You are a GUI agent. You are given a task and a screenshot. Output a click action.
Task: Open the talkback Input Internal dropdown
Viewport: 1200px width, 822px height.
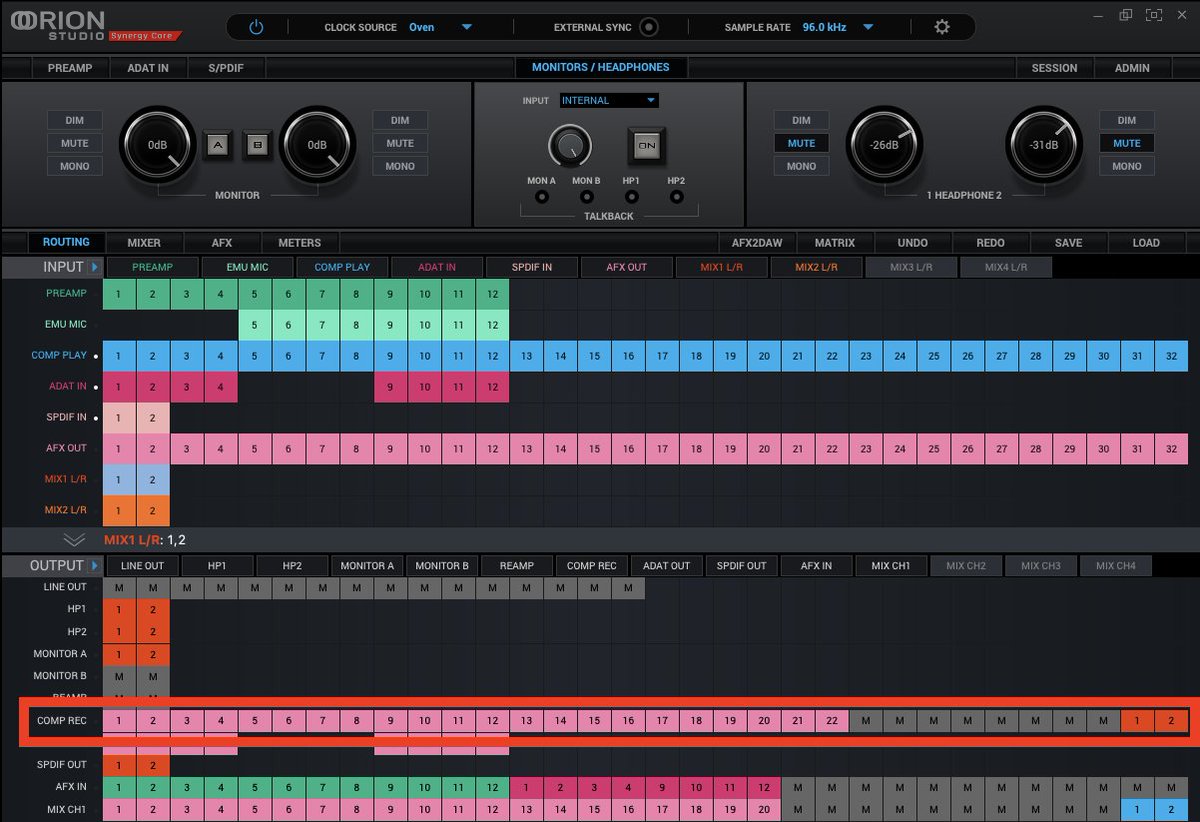click(608, 100)
